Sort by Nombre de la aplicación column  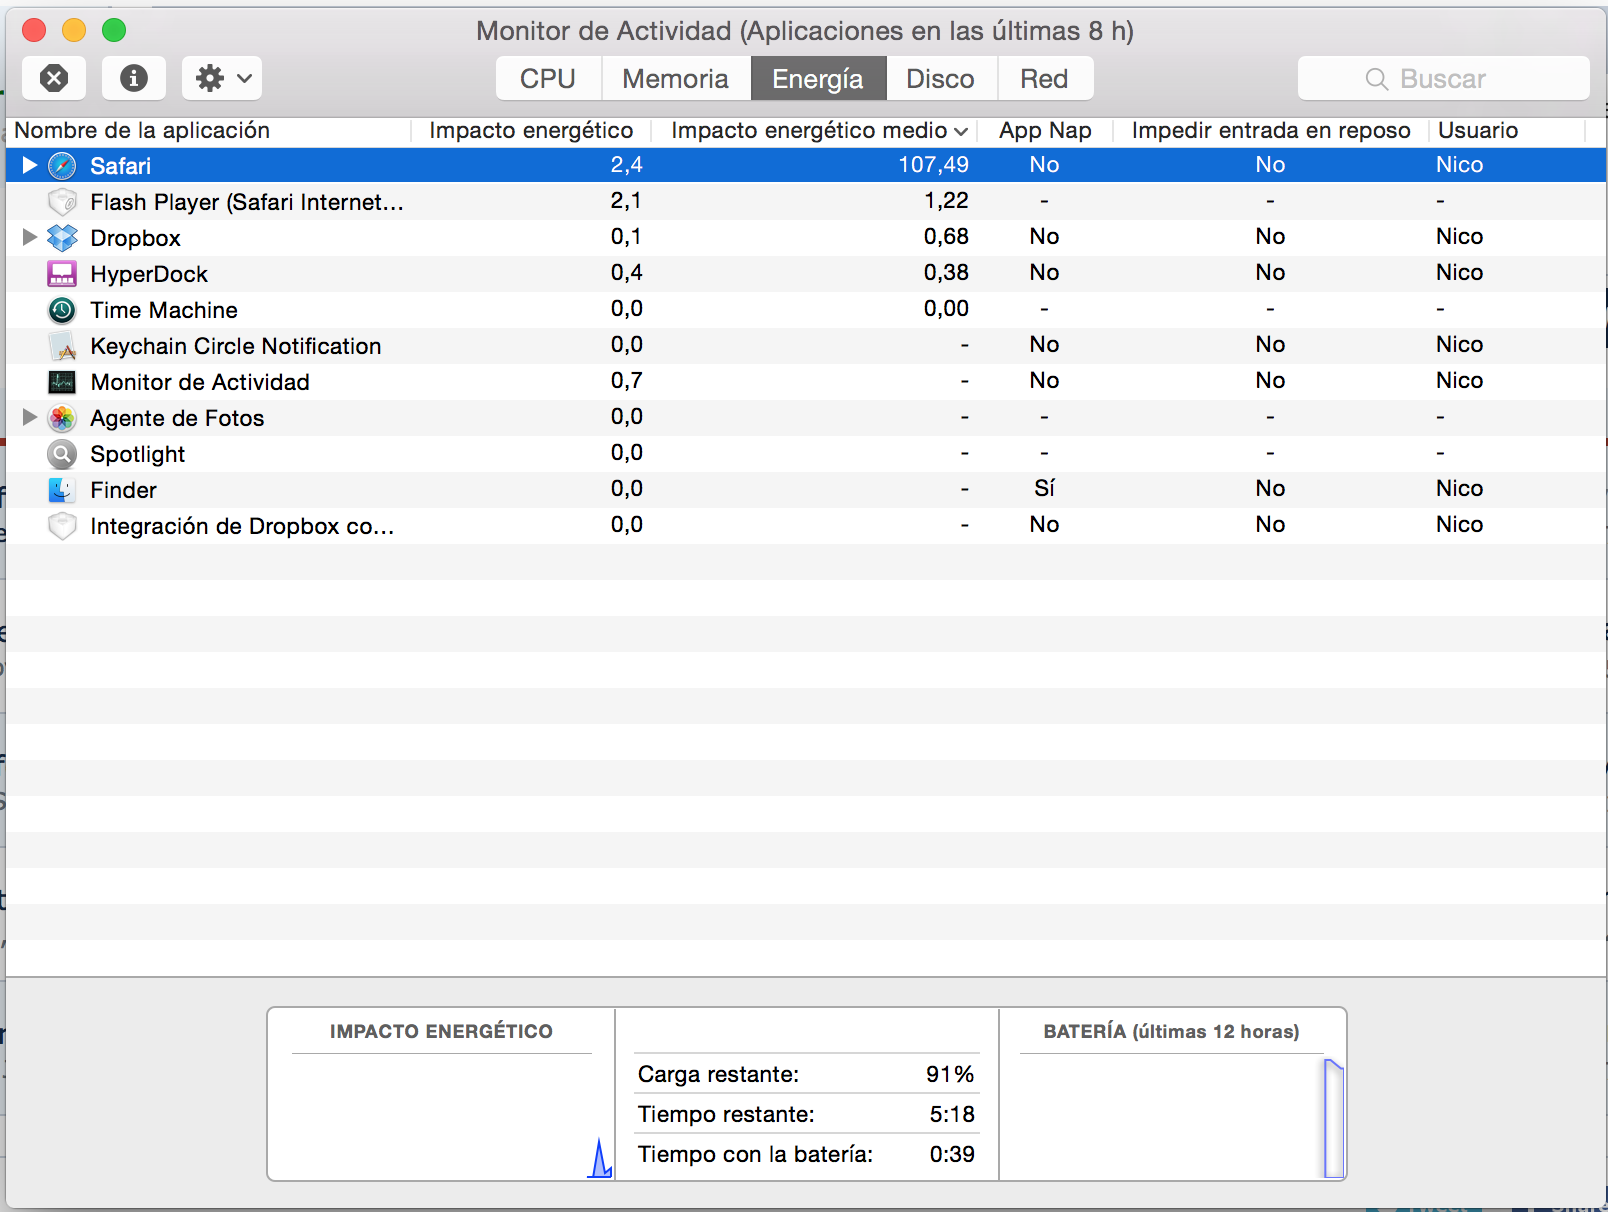pyautogui.click(x=142, y=130)
